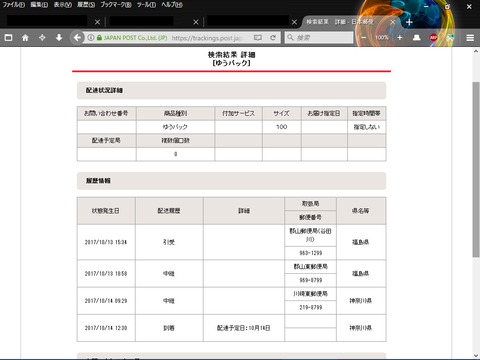Click the extension icon right of ABP
This screenshot has width=480, height=360.
click(450, 38)
